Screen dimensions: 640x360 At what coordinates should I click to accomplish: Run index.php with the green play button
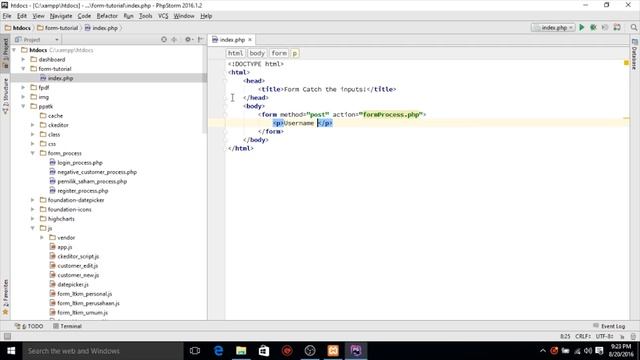coord(582,27)
